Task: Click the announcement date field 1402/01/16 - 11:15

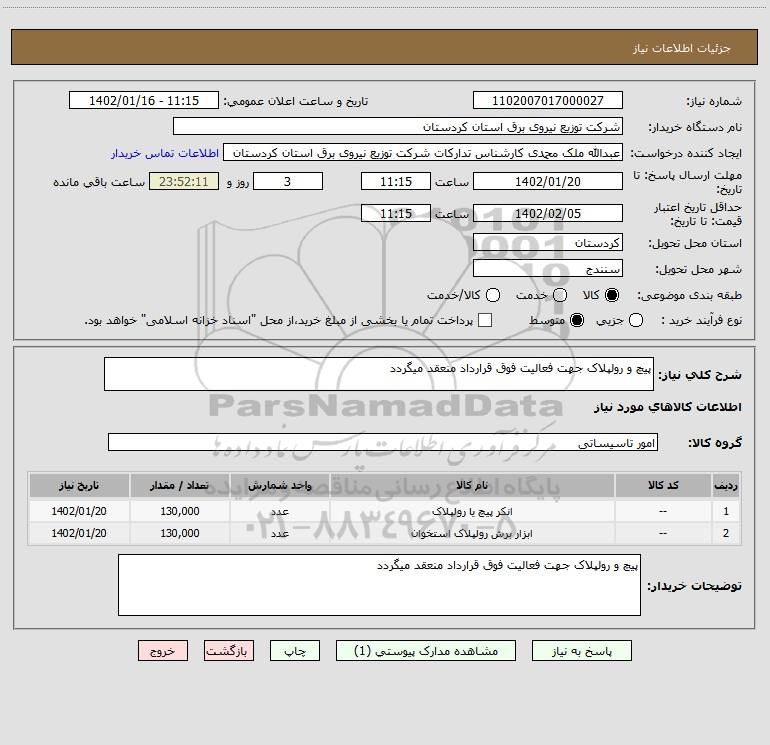Action: 144,101
